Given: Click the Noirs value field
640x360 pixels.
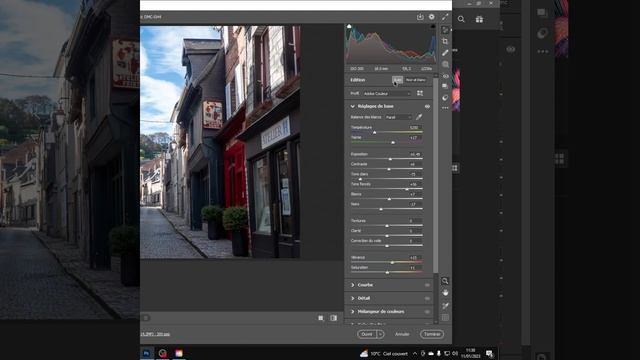Looking at the screenshot, I should (x=415, y=204).
